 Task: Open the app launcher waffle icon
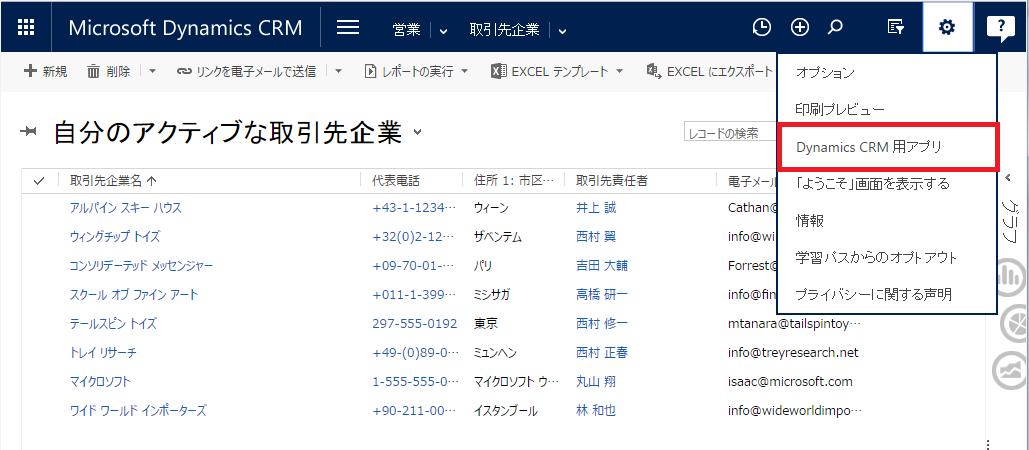coord(26,27)
